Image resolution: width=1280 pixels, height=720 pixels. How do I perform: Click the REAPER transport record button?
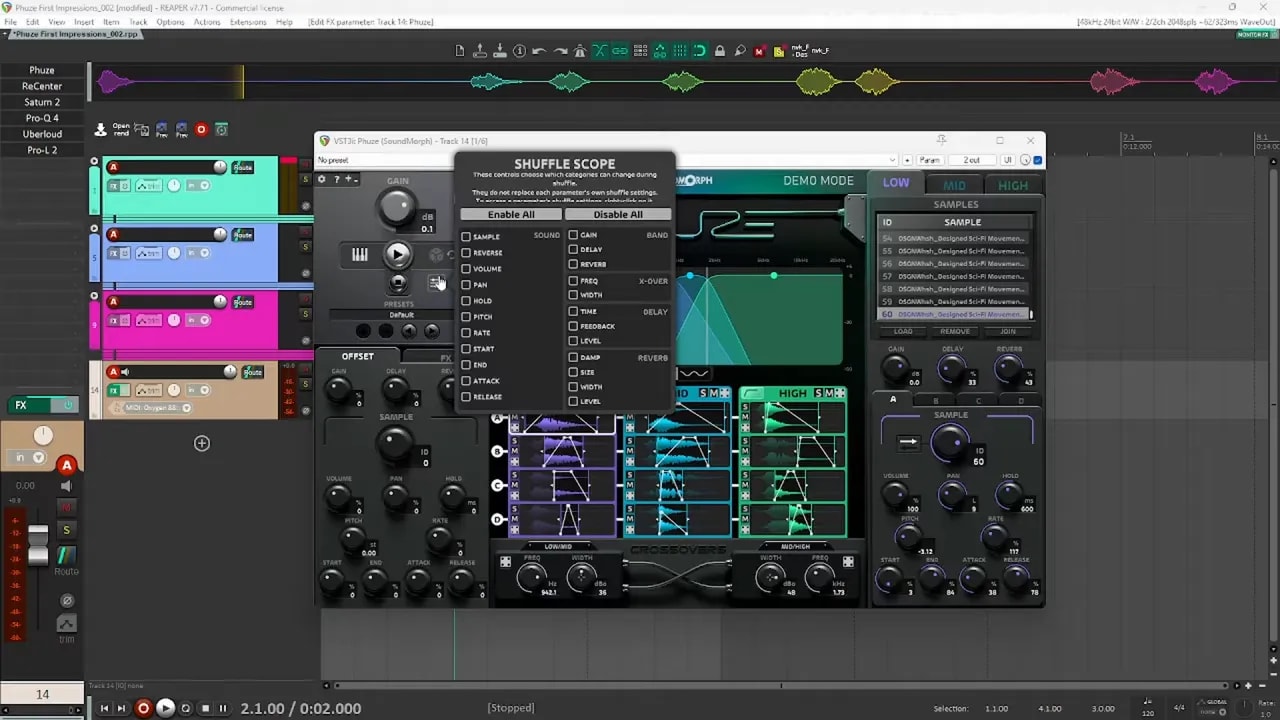click(x=144, y=708)
